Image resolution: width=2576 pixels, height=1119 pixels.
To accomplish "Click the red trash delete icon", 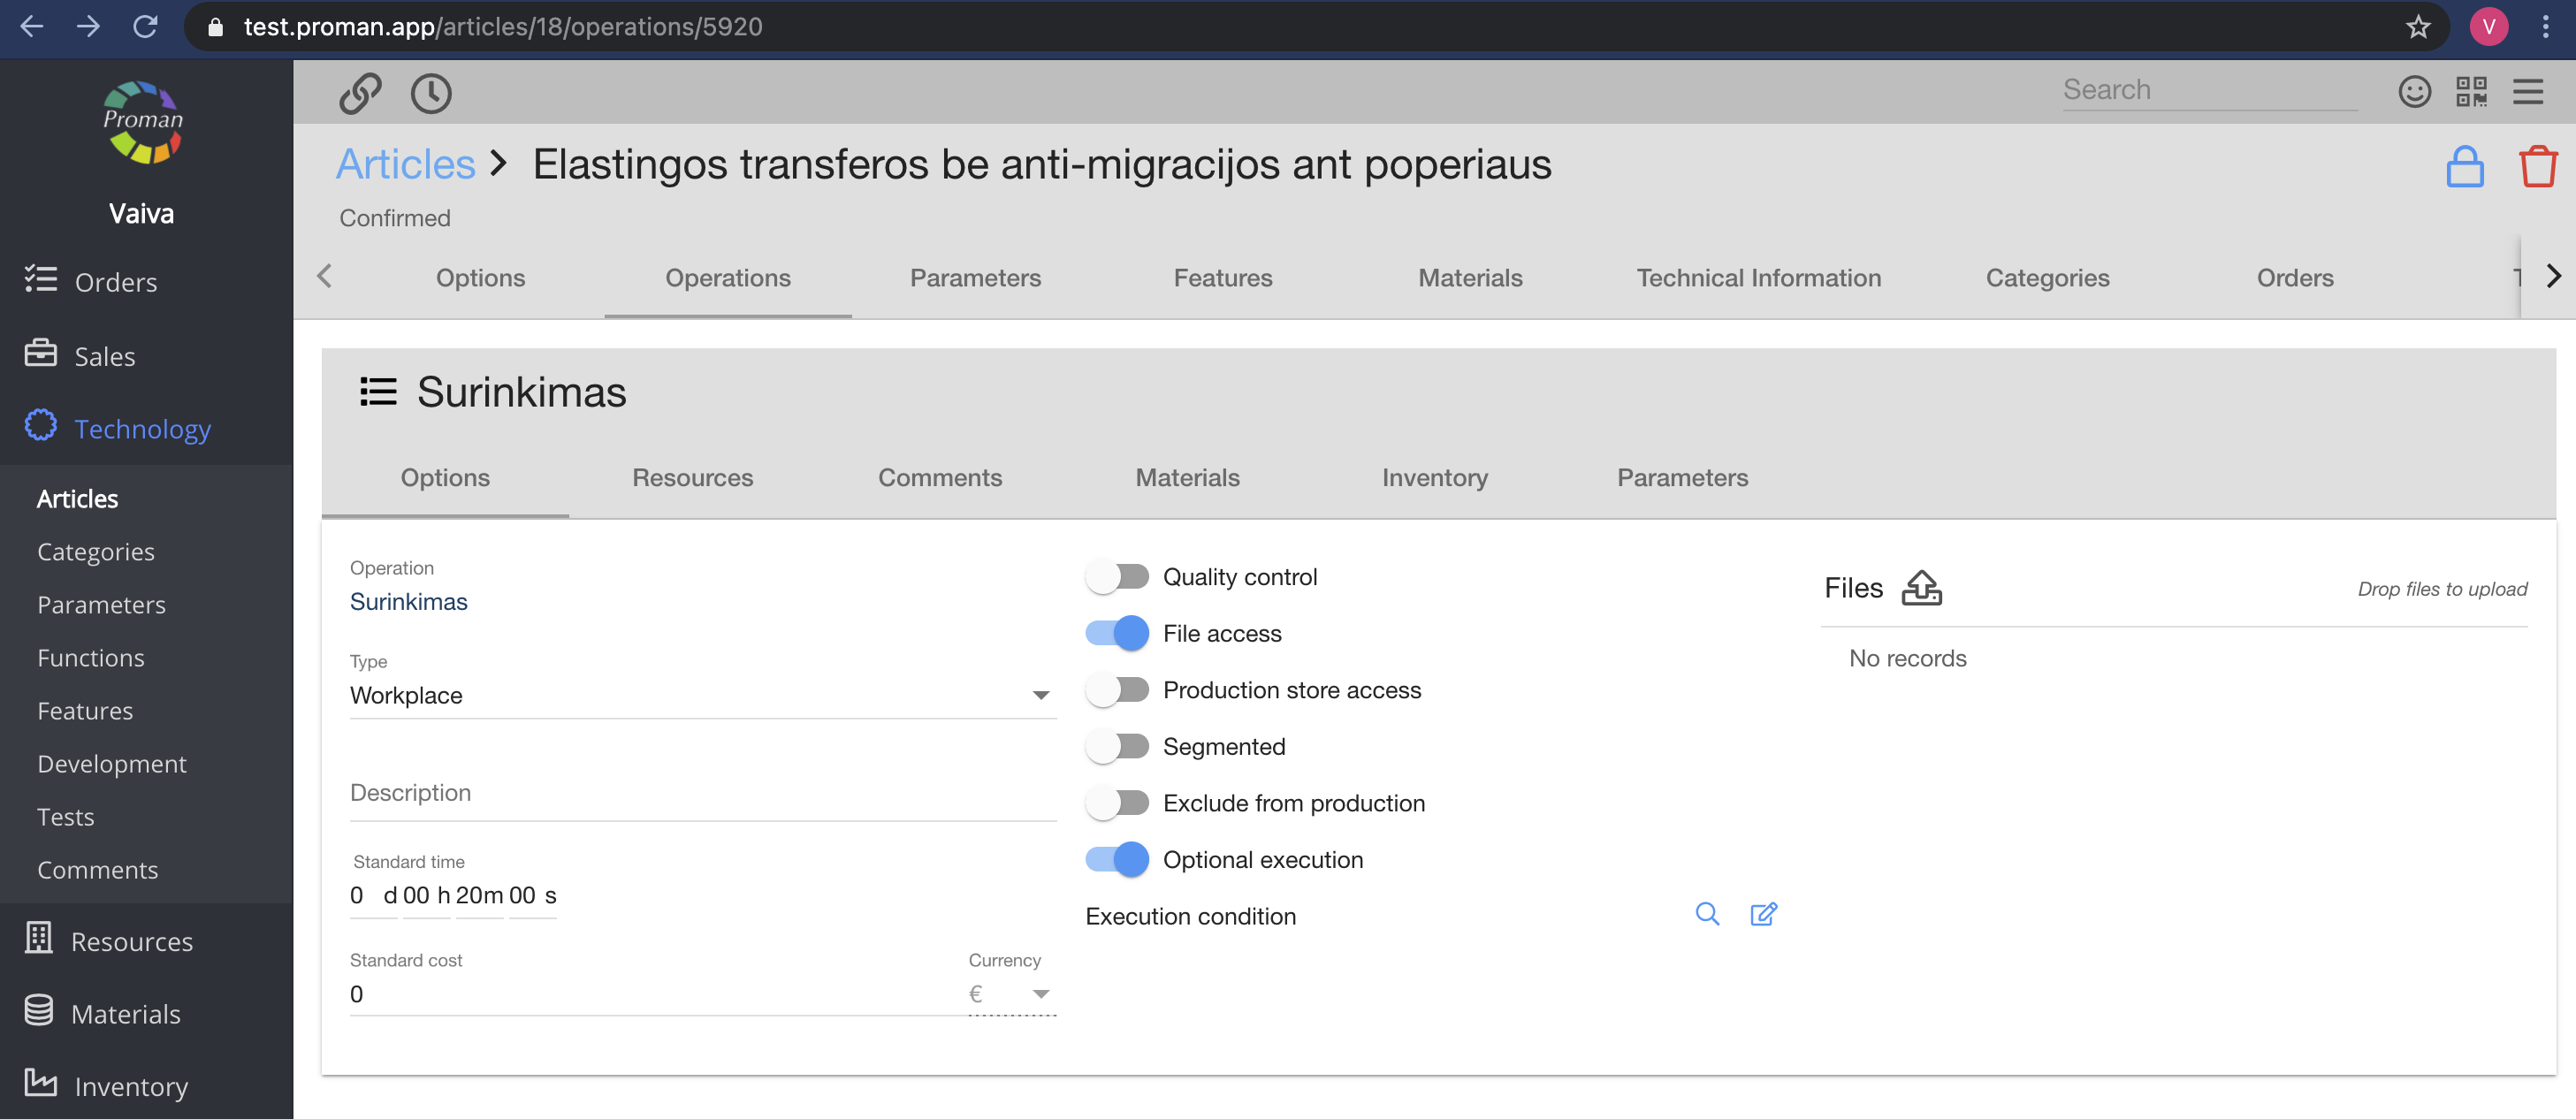I will point(2537,167).
